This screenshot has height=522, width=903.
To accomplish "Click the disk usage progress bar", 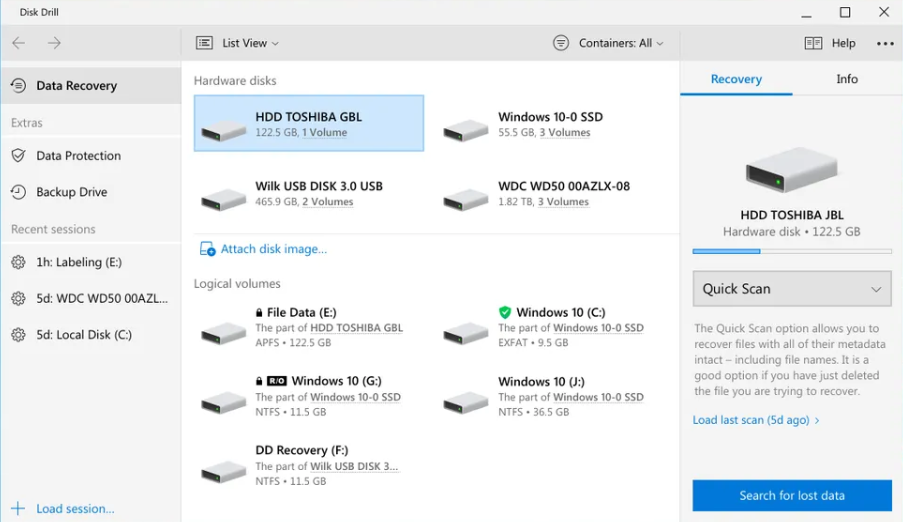I will [x=792, y=251].
